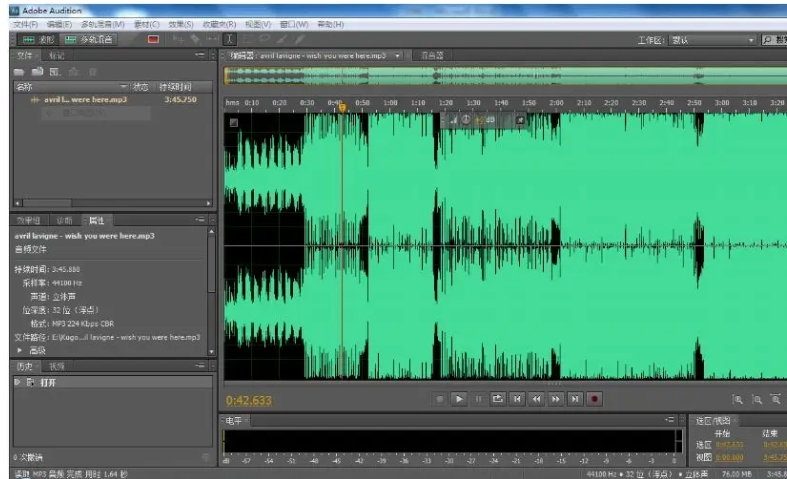Screen dimensions: 787x479
Task: Open the 帮助(H) menu
Action: click(330, 24)
